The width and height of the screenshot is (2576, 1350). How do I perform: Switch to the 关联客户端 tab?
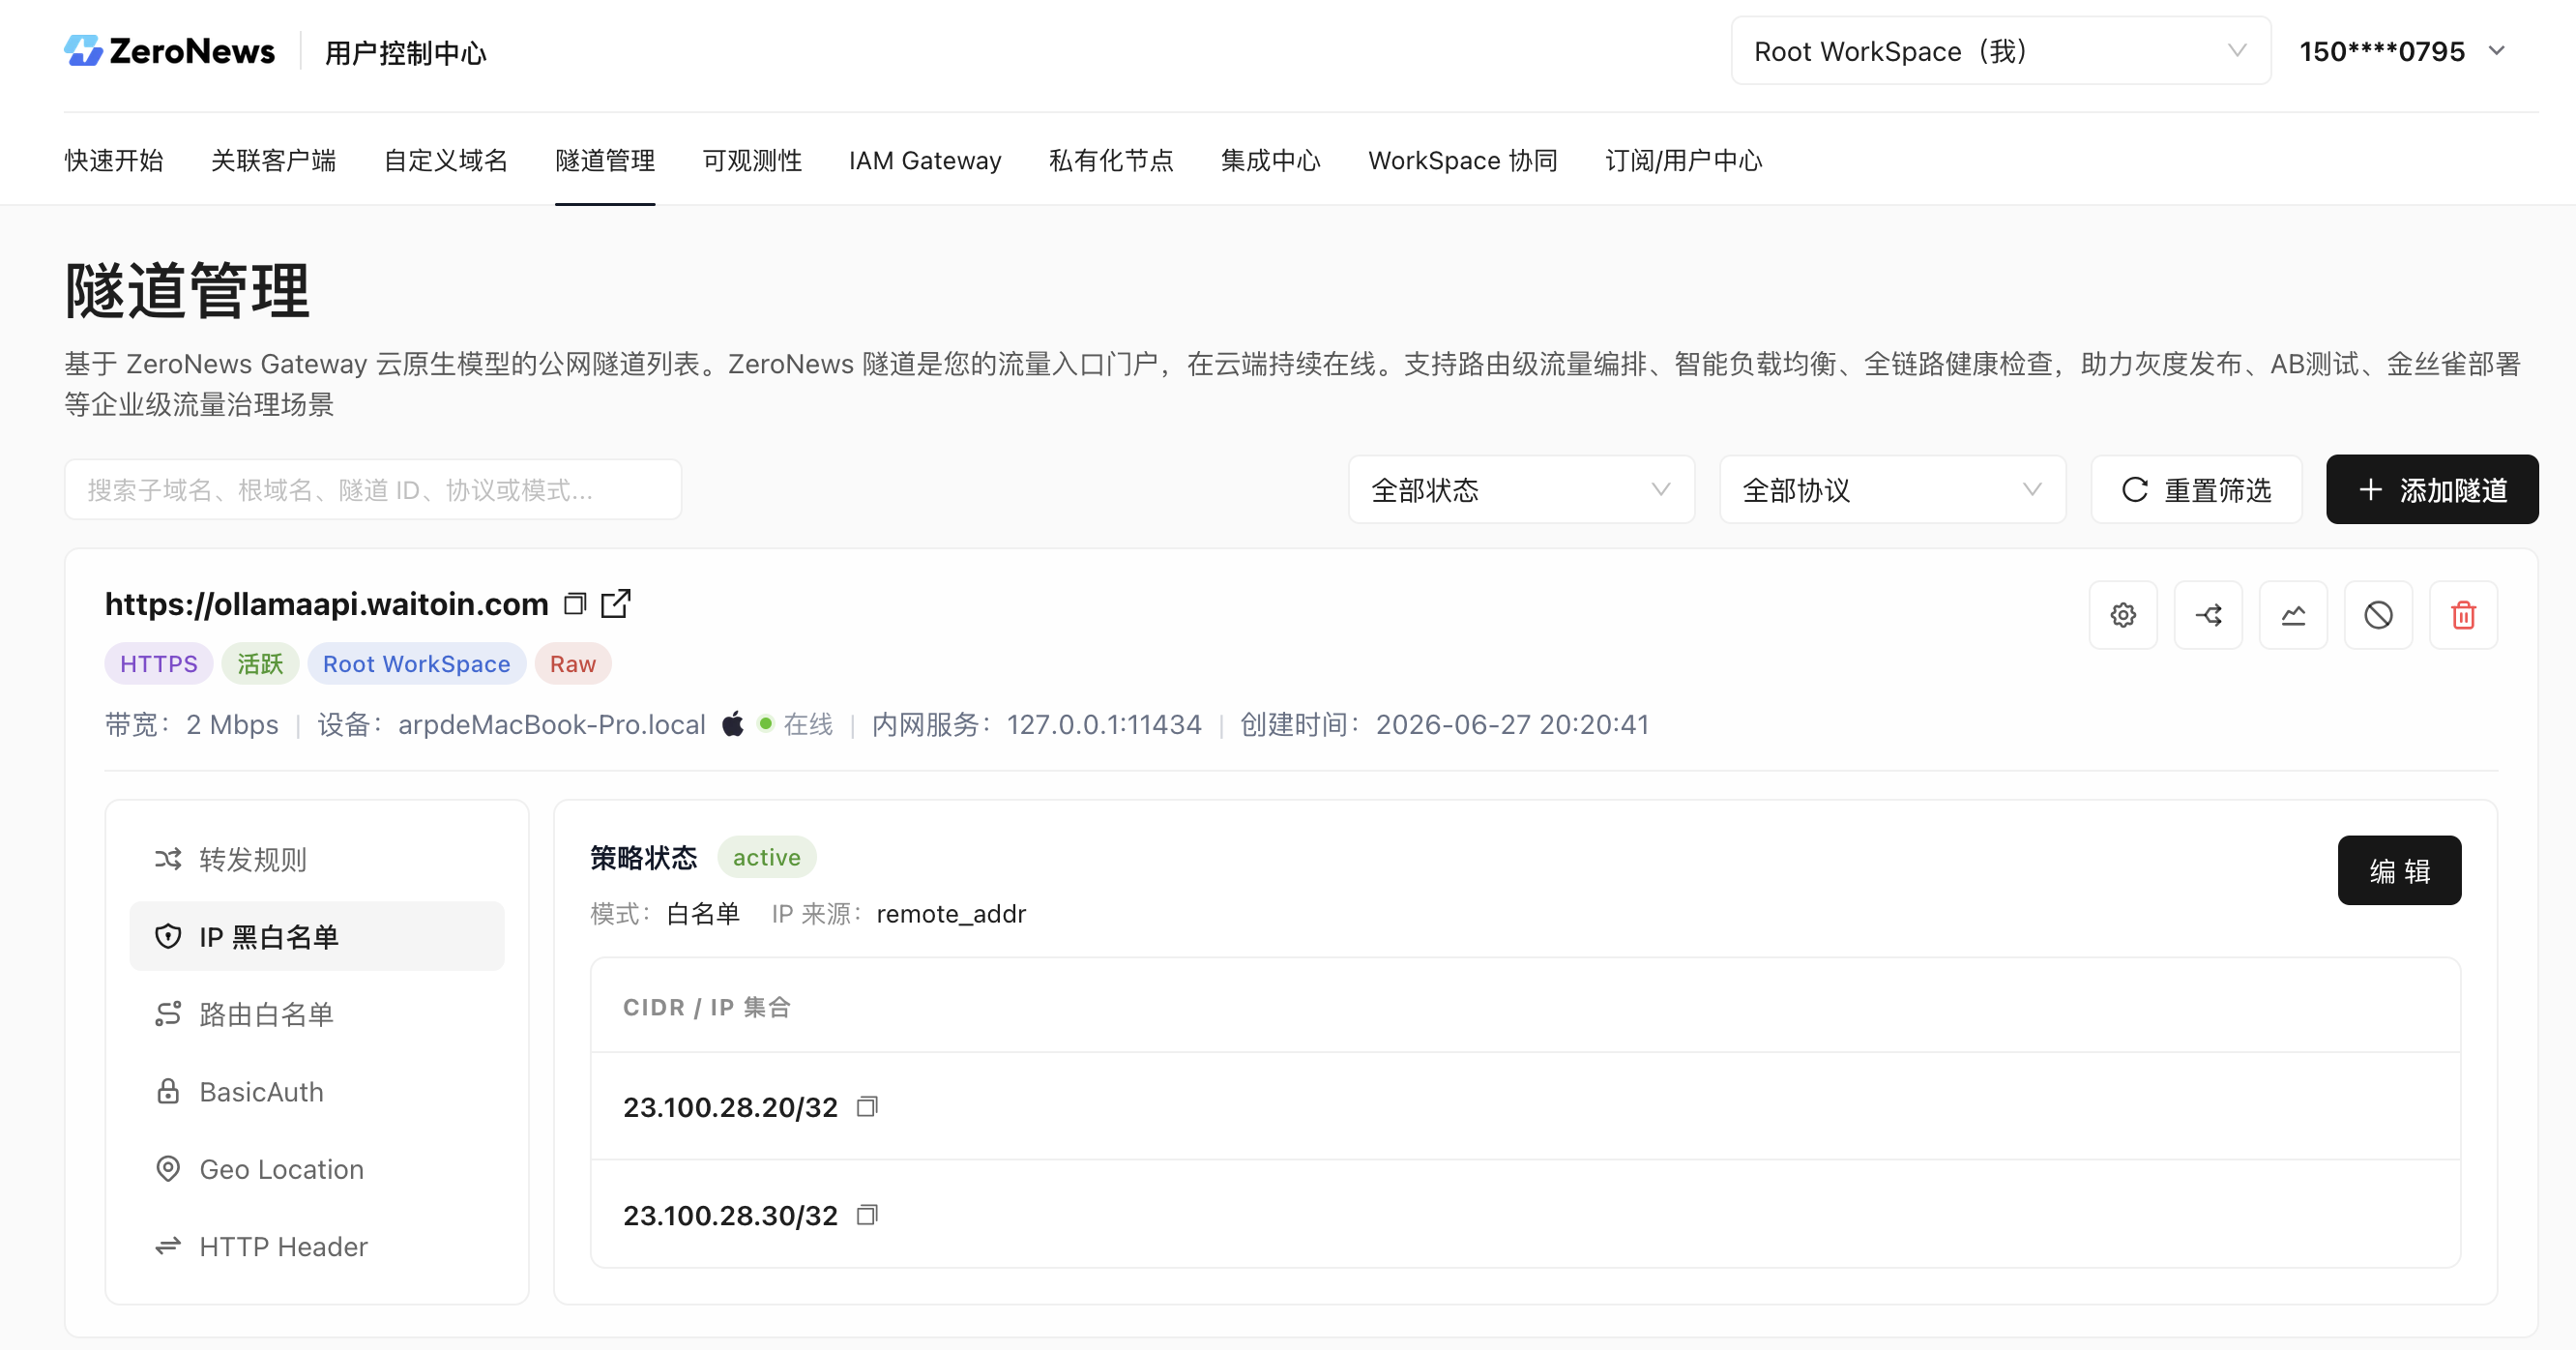tap(273, 160)
